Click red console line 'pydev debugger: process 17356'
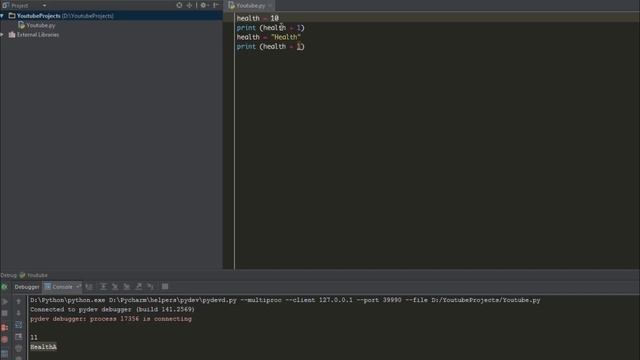This screenshot has width=640, height=360. coord(111,319)
